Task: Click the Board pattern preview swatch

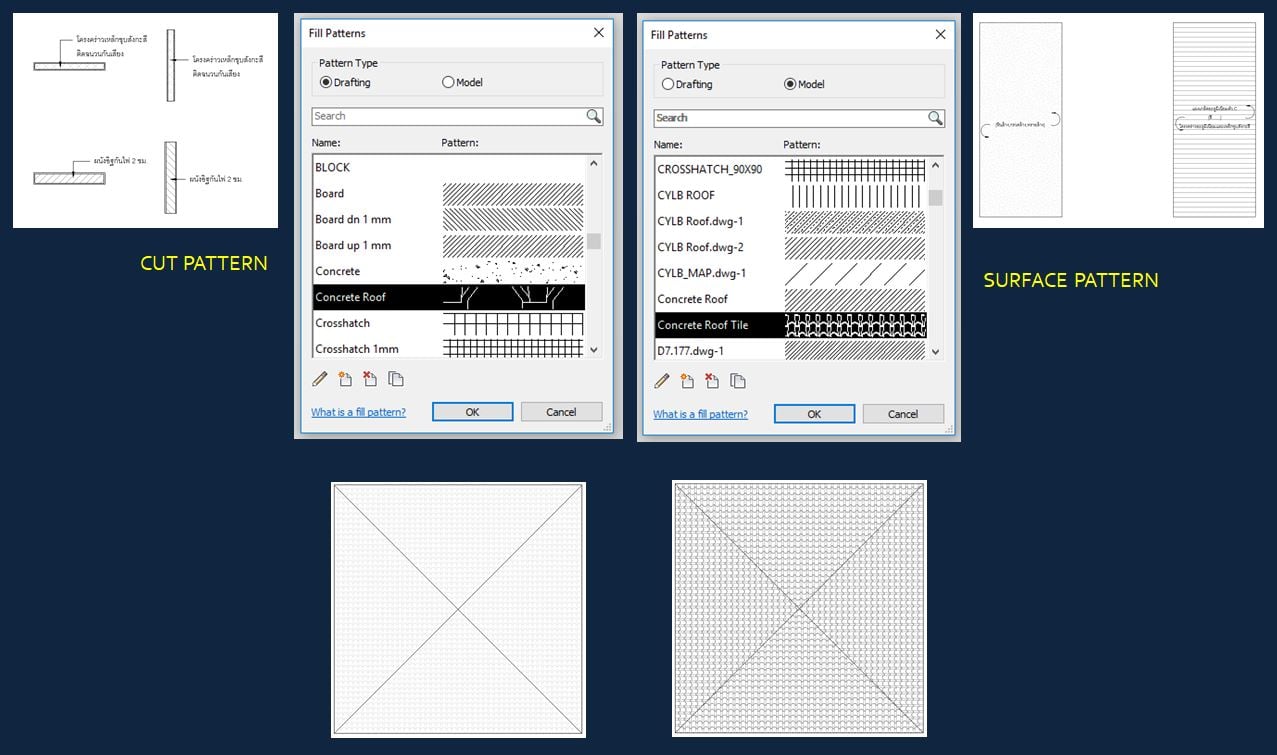Action: tap(513, 194)
